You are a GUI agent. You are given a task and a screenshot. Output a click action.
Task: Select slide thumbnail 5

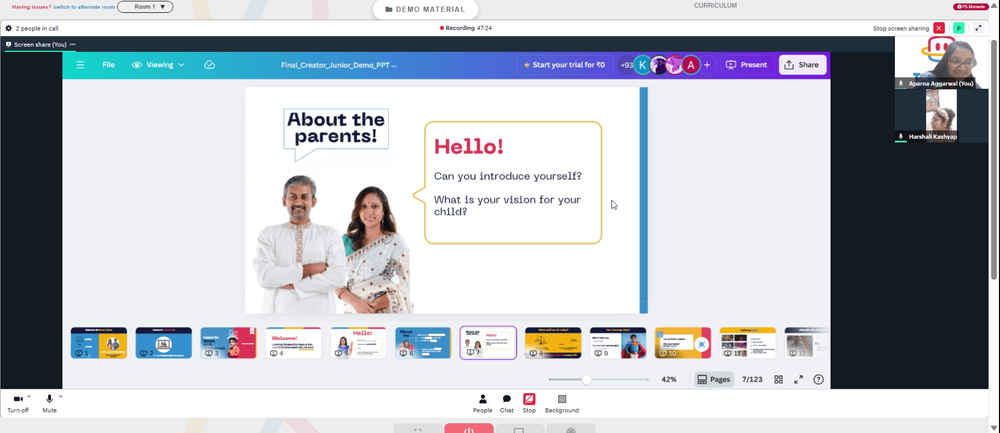[358, 343]
